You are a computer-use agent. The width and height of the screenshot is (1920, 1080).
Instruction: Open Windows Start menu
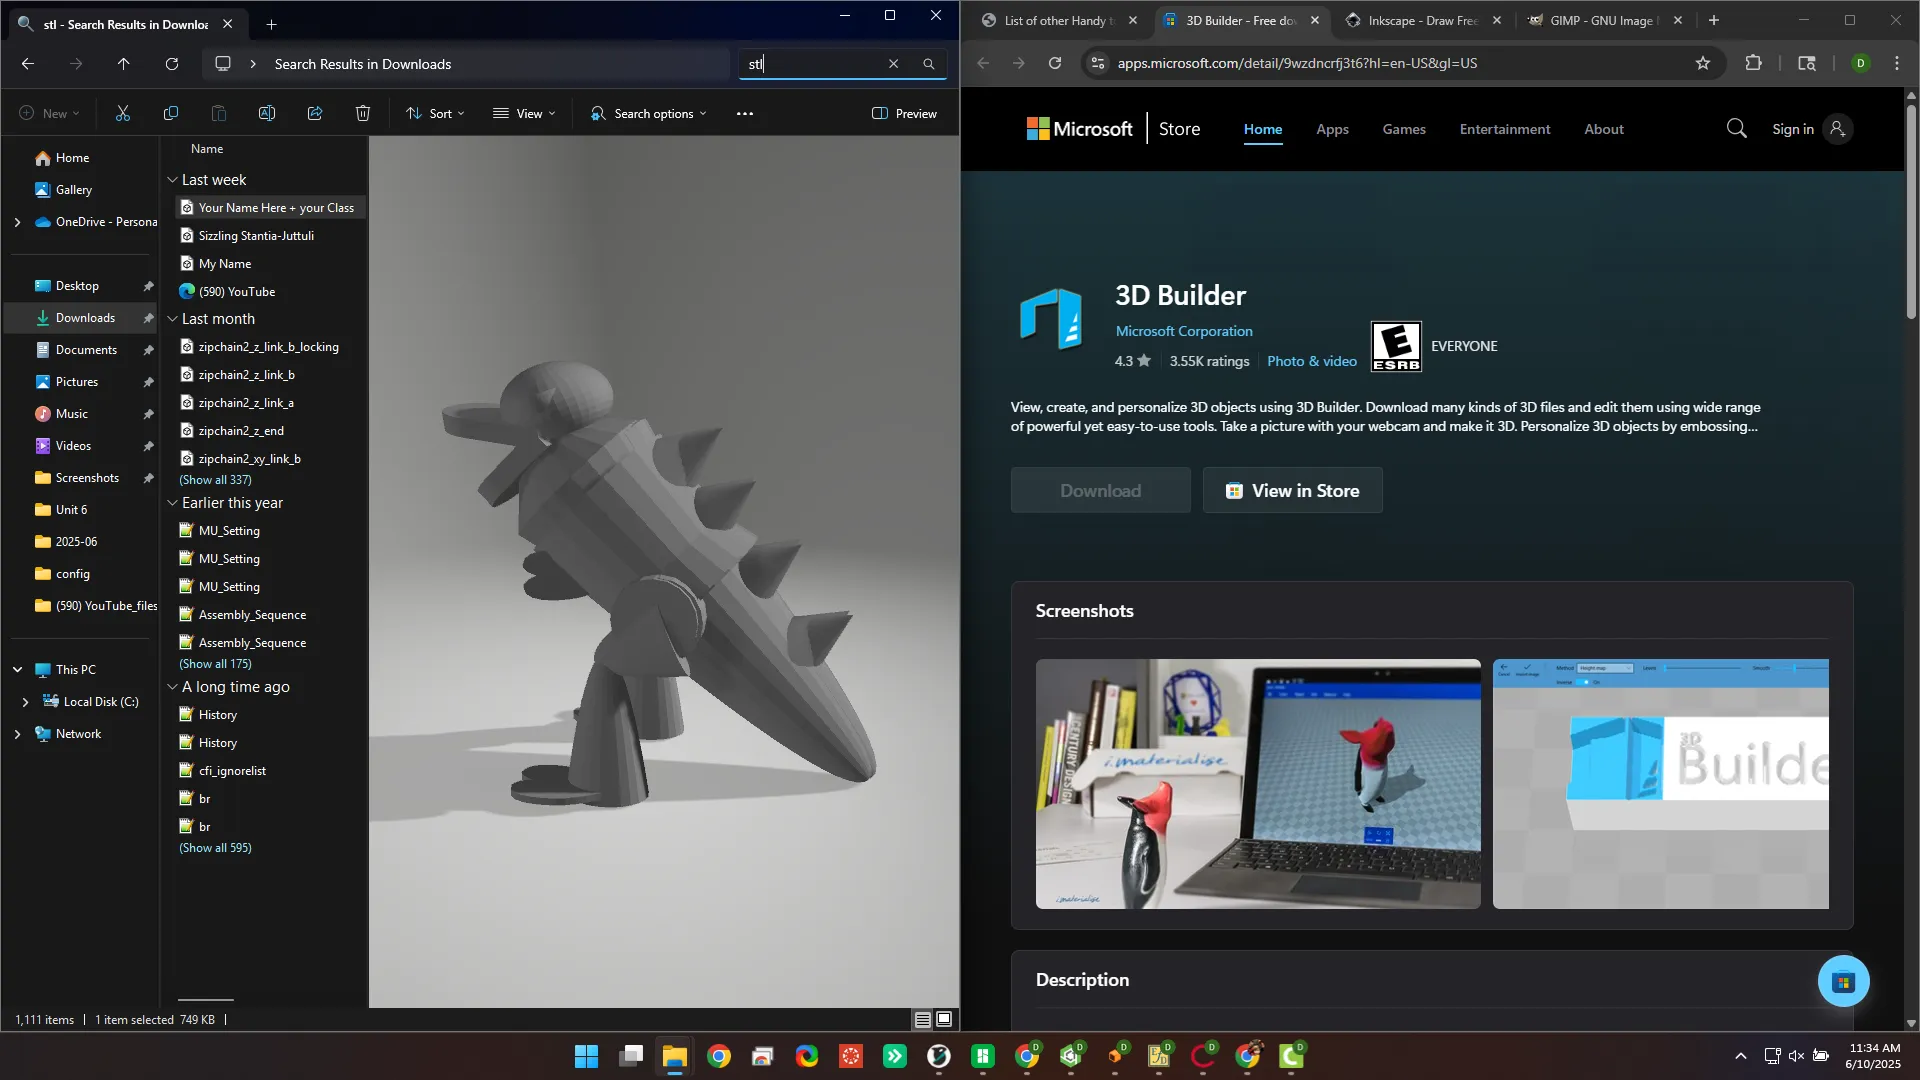pos(587,1056)
